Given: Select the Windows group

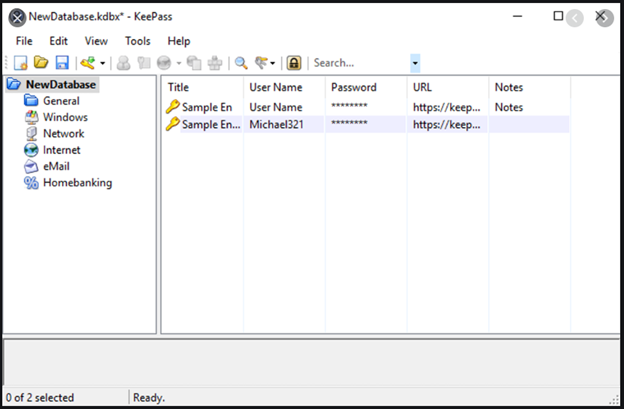Looking at the screenshot, I should pyautogui.click(x=65, y=117).
